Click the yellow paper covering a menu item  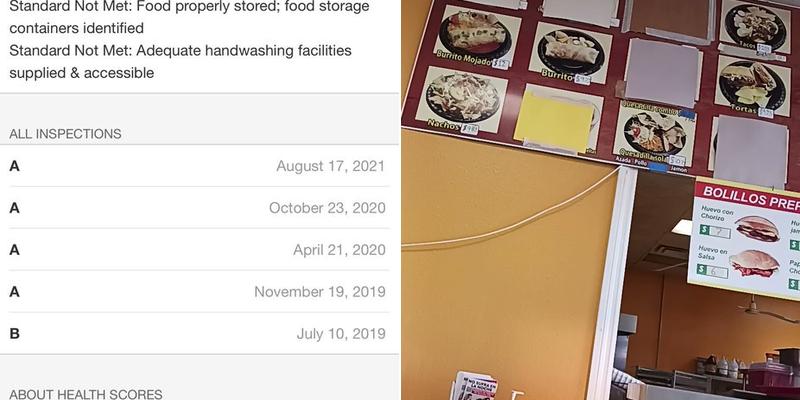pyautogui.click(x=555, y=121)
